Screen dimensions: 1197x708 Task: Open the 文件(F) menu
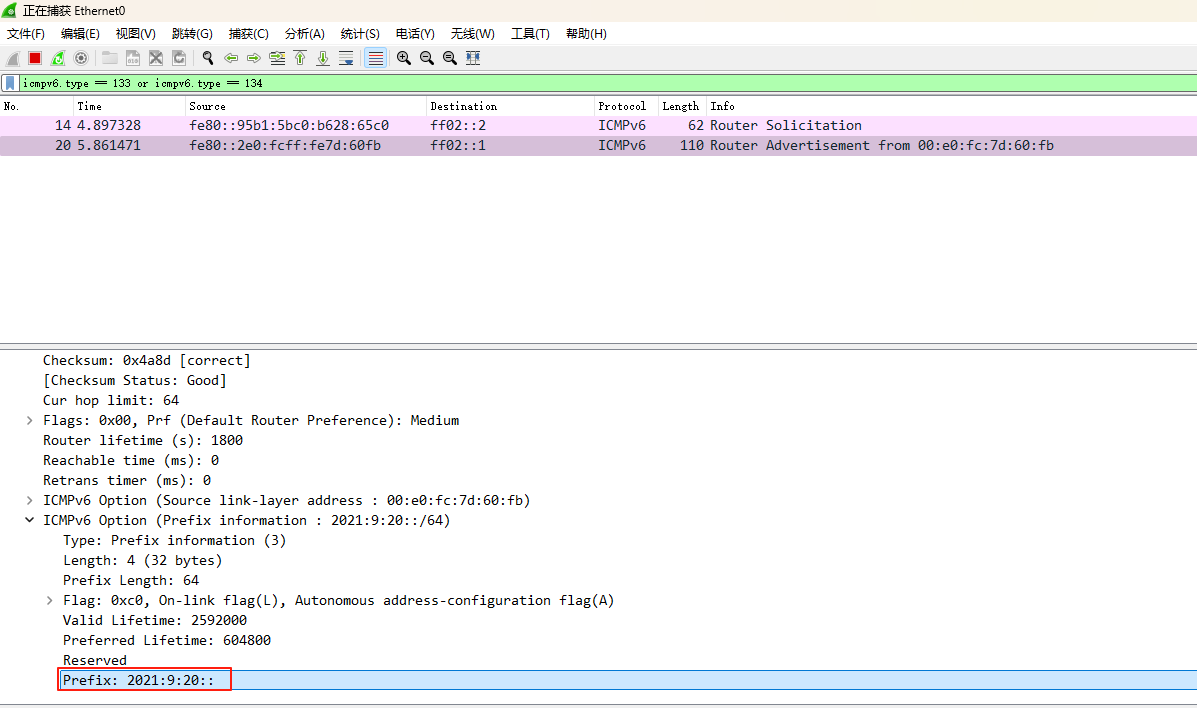click(26, 34)
